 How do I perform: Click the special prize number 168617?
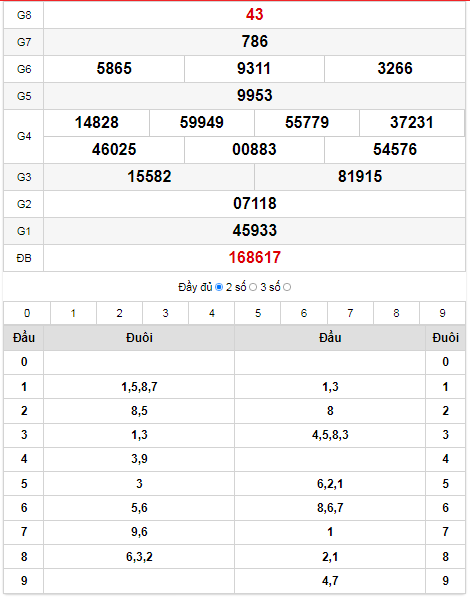pos(254,258)
